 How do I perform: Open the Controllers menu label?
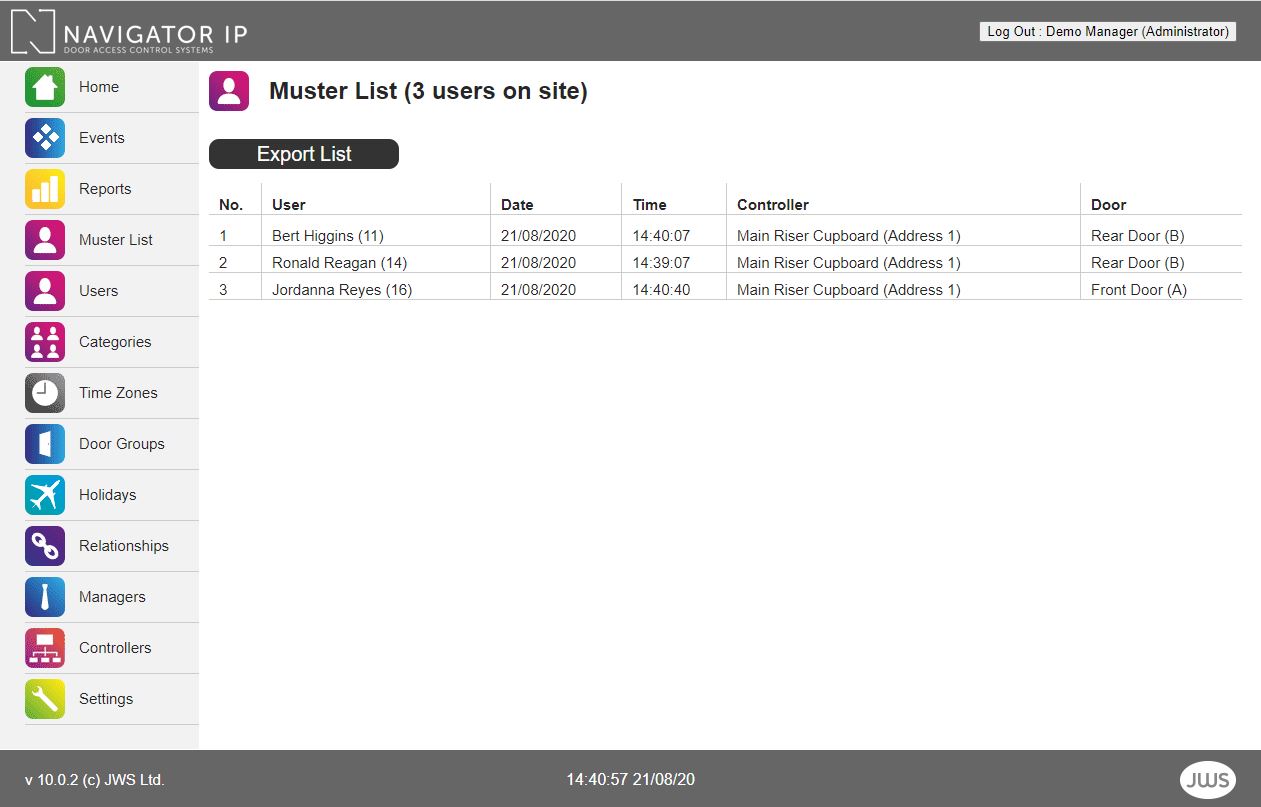[x=115, y=648]
